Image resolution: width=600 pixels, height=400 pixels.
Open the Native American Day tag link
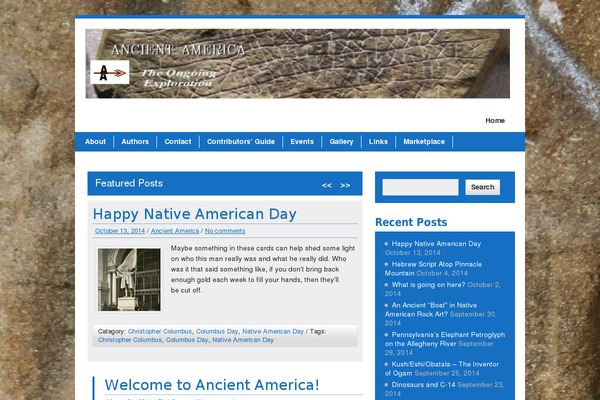(243, 340)
